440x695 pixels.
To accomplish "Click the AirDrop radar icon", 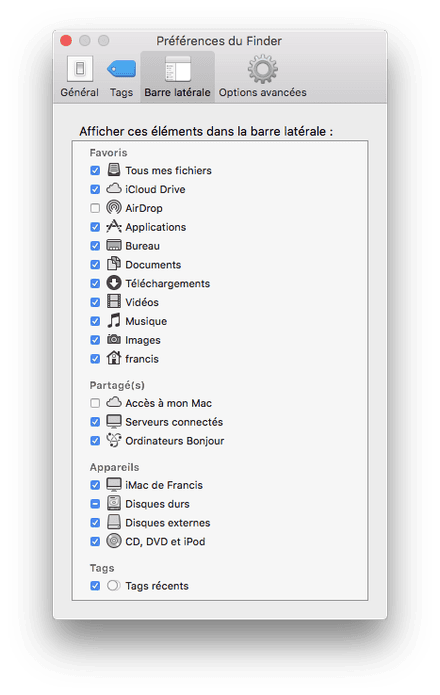I will coord(114,207).
